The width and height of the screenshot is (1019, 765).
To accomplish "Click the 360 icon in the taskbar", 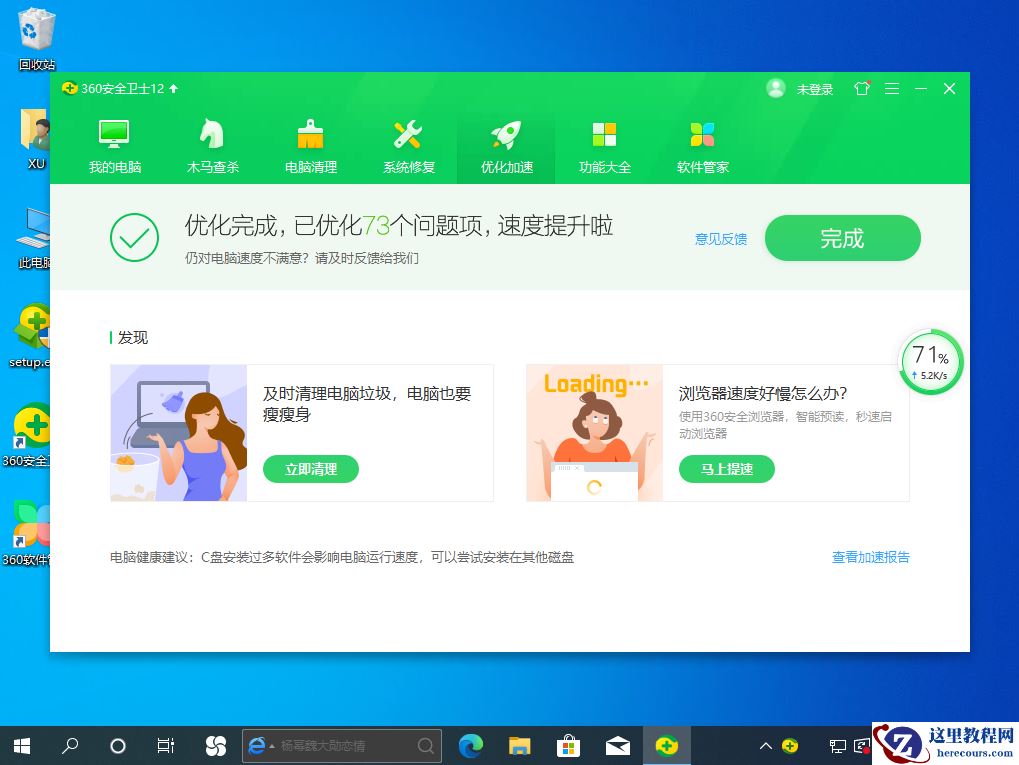I will 667,745.
